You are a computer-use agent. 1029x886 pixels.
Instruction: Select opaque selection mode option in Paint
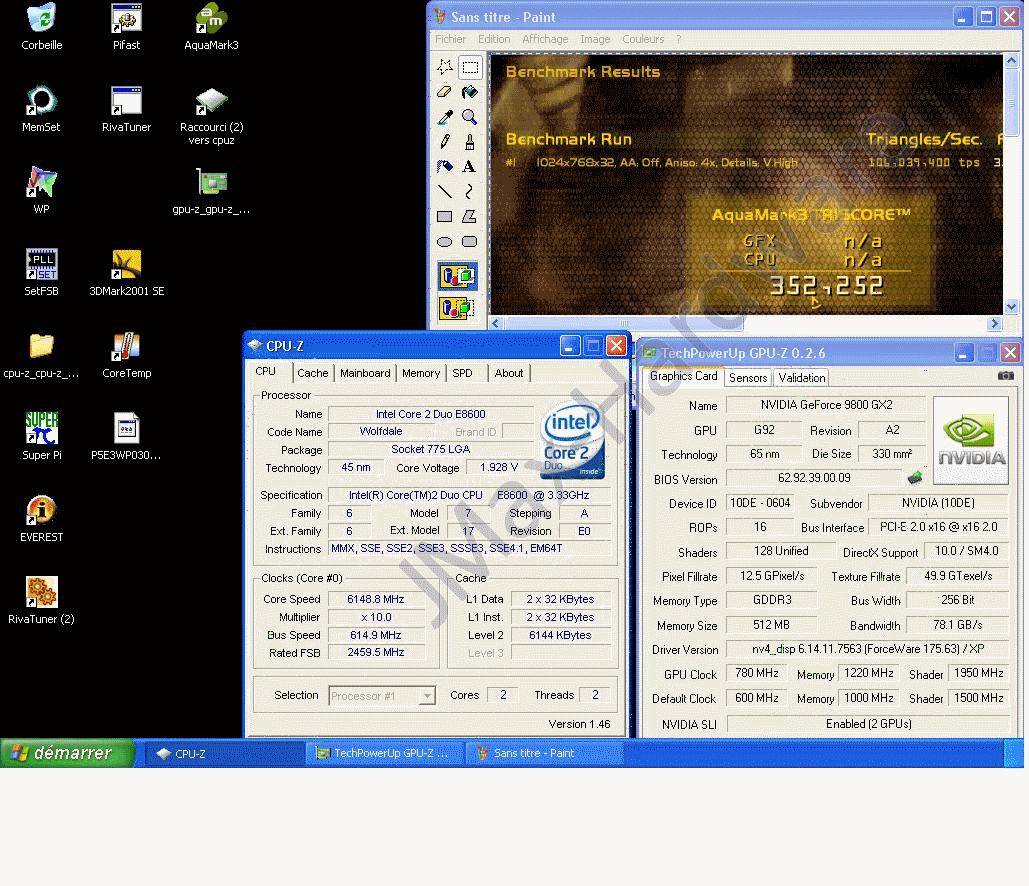[457, 276]
